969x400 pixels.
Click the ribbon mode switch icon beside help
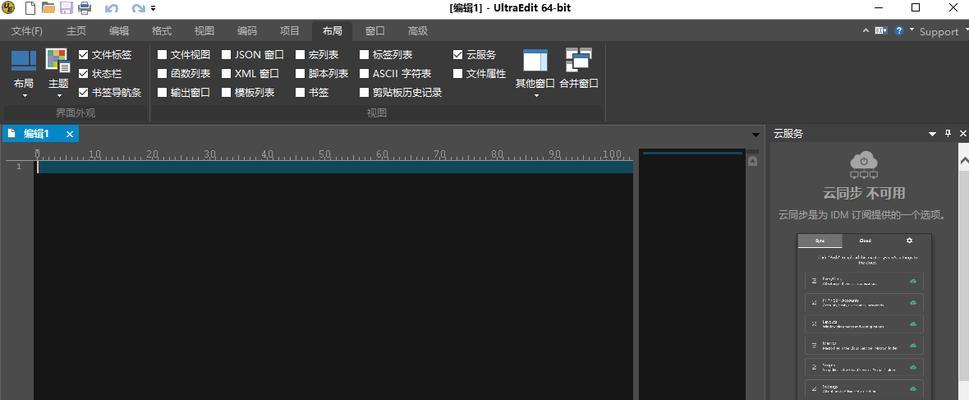(x=881, y=30)
